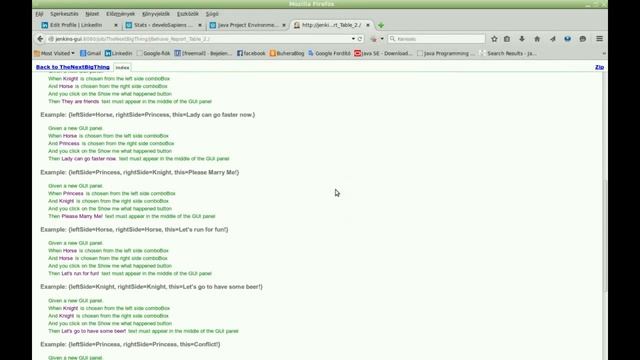The width and height of the screenshot is (640, 360).
Task: Open the LinkedIn bookmark
Action: (x=118, y=53)
